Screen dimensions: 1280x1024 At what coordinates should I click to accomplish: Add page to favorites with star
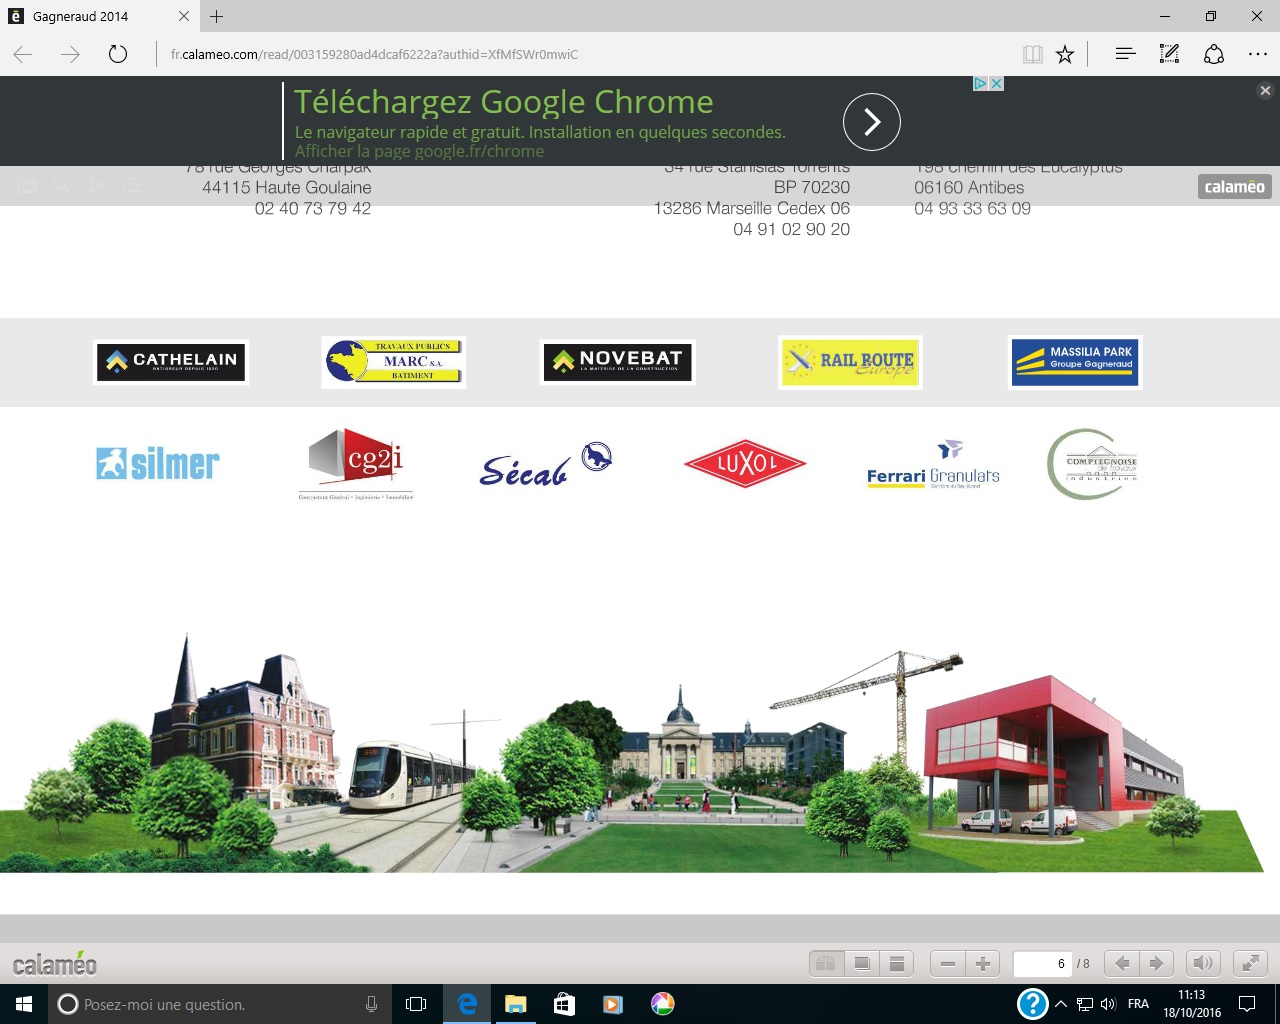tap(1065, 54)
